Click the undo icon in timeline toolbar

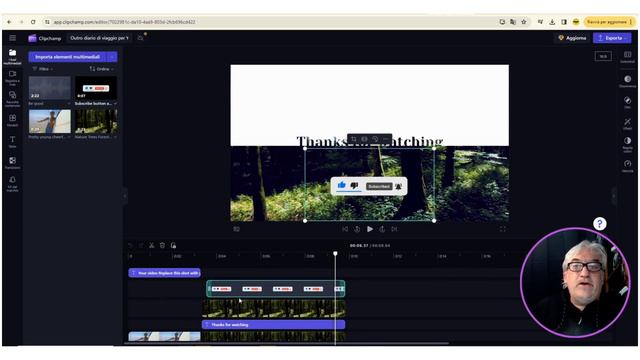point(130,245)
